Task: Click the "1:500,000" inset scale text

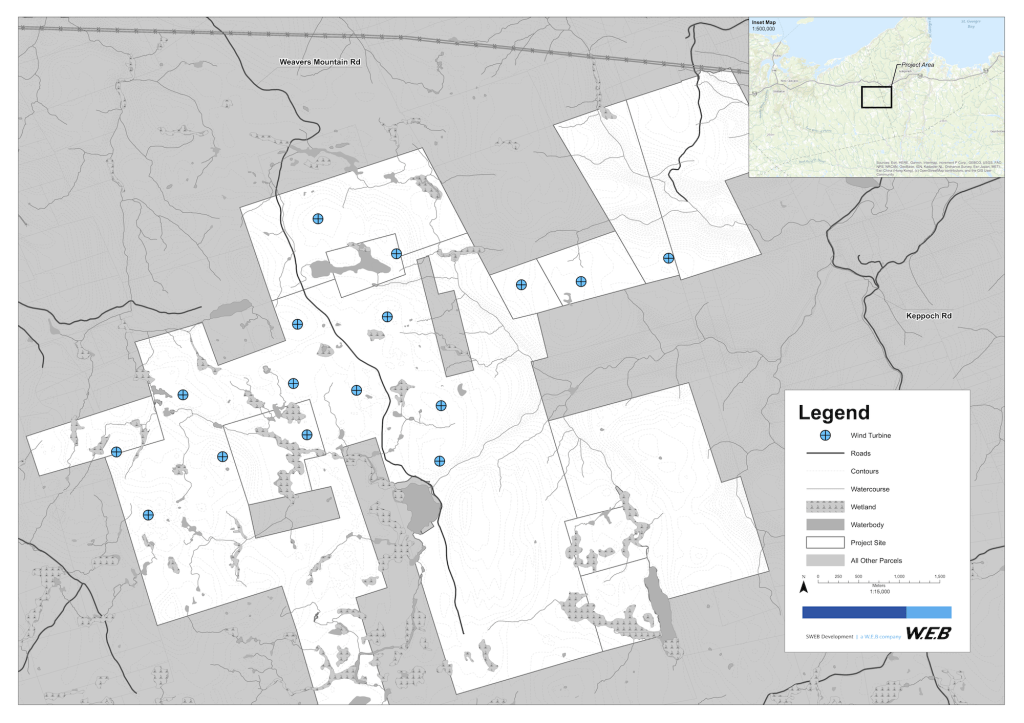Action: click(x=763, y=29)
